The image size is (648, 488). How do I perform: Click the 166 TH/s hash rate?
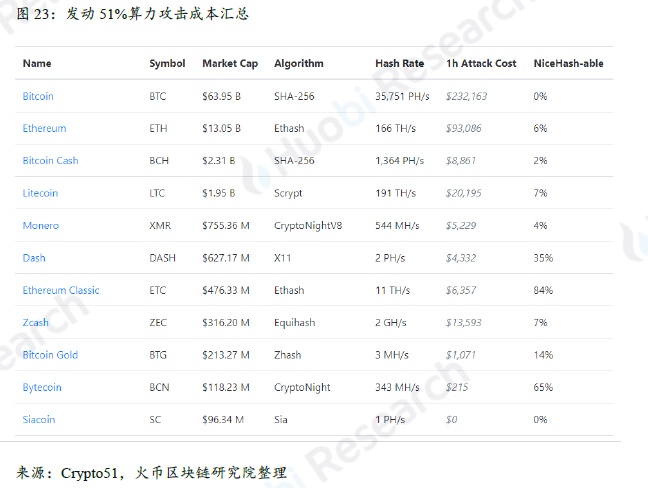tap(395, 129)
